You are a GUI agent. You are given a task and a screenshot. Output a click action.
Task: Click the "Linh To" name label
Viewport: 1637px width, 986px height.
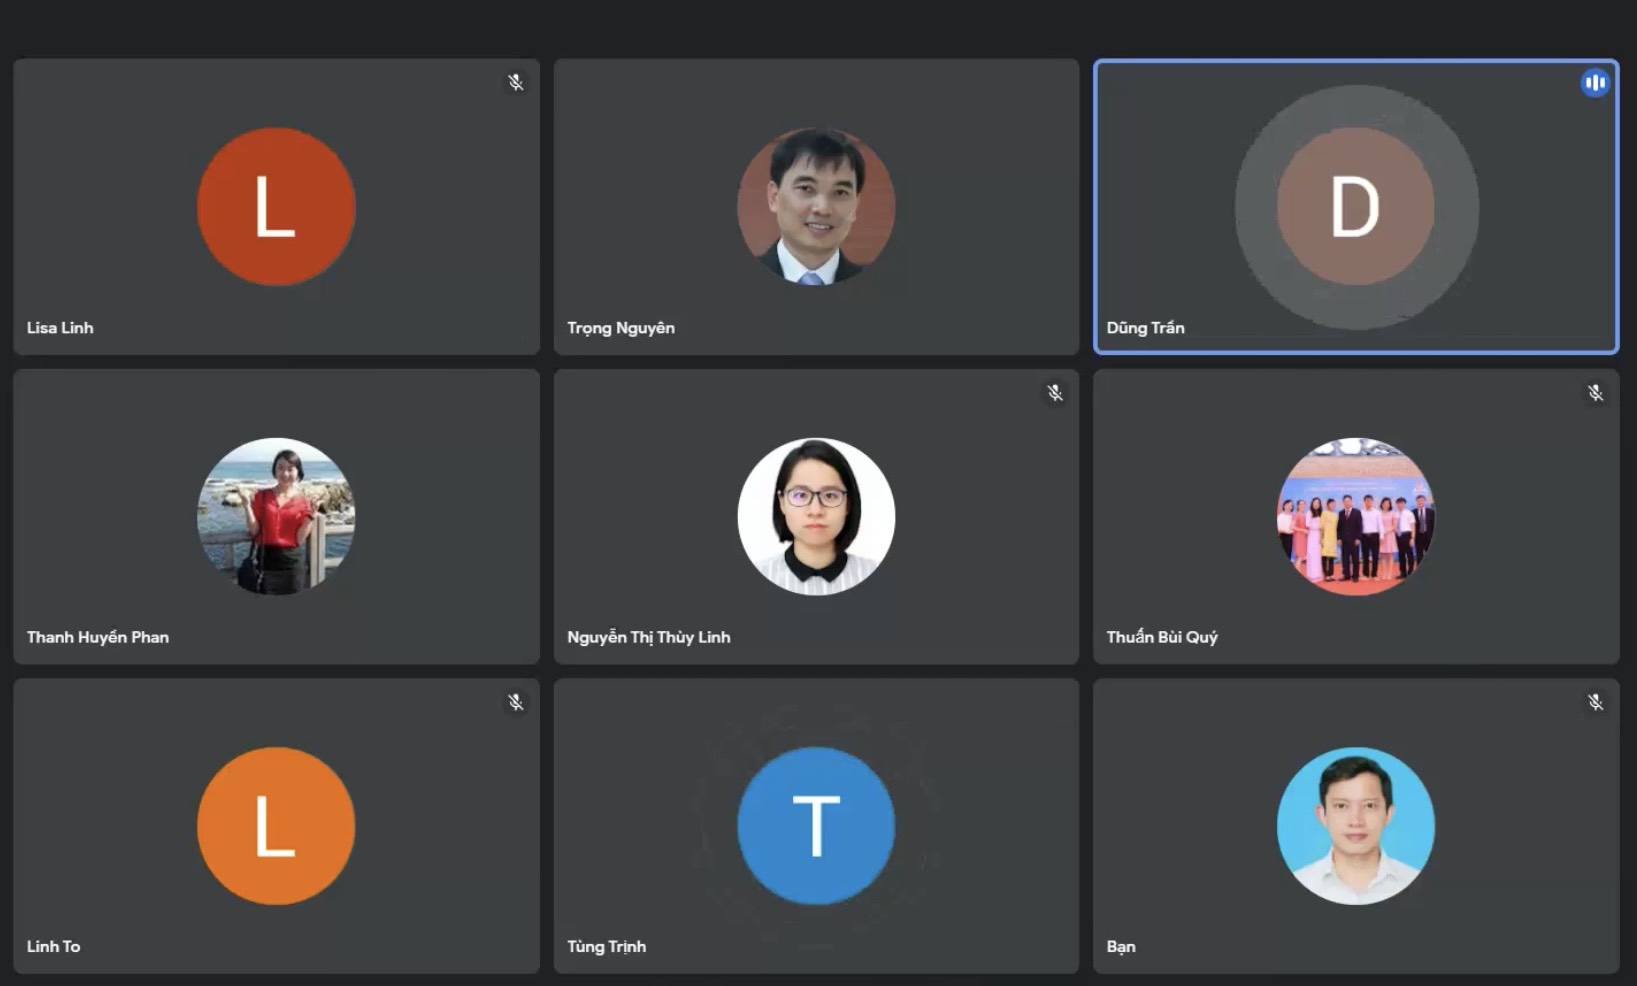53,946
